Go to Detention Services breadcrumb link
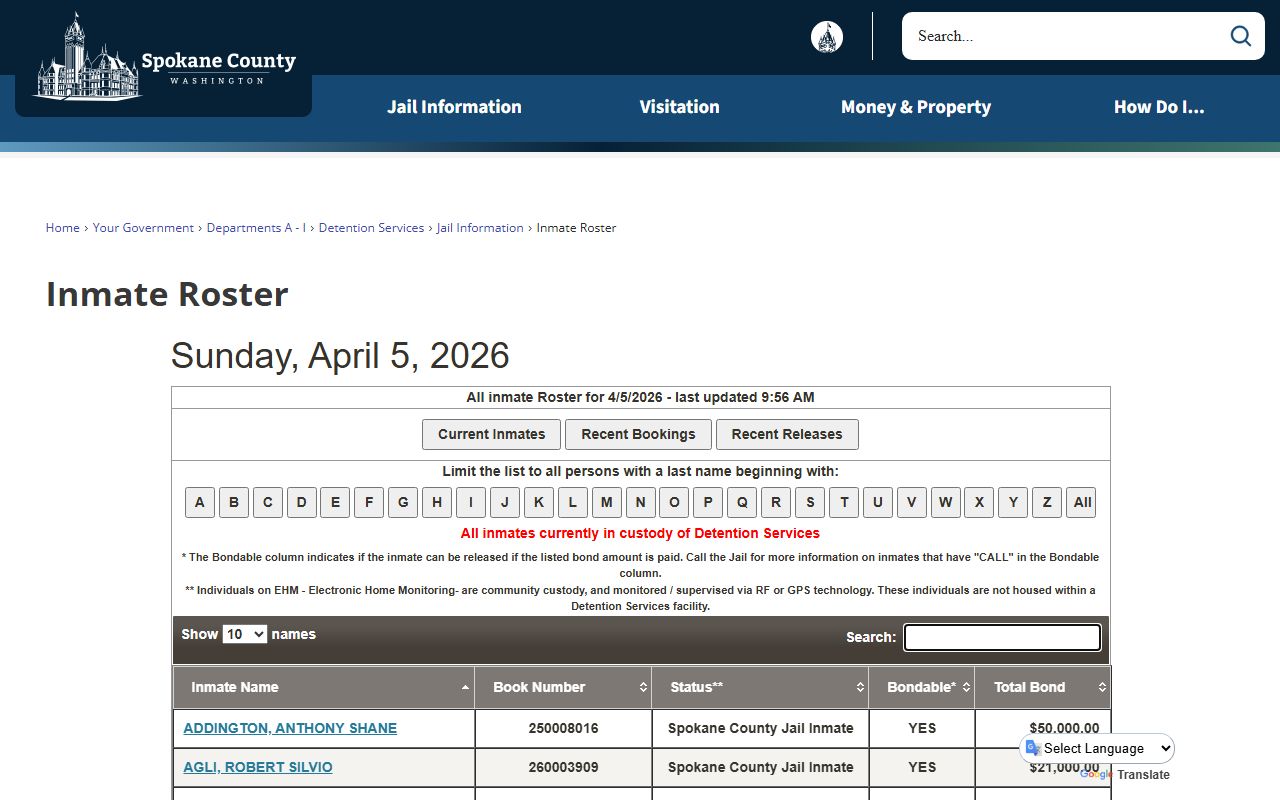Image resolution: width=1280 pixels, height=800 pixels. click(371, 228)
